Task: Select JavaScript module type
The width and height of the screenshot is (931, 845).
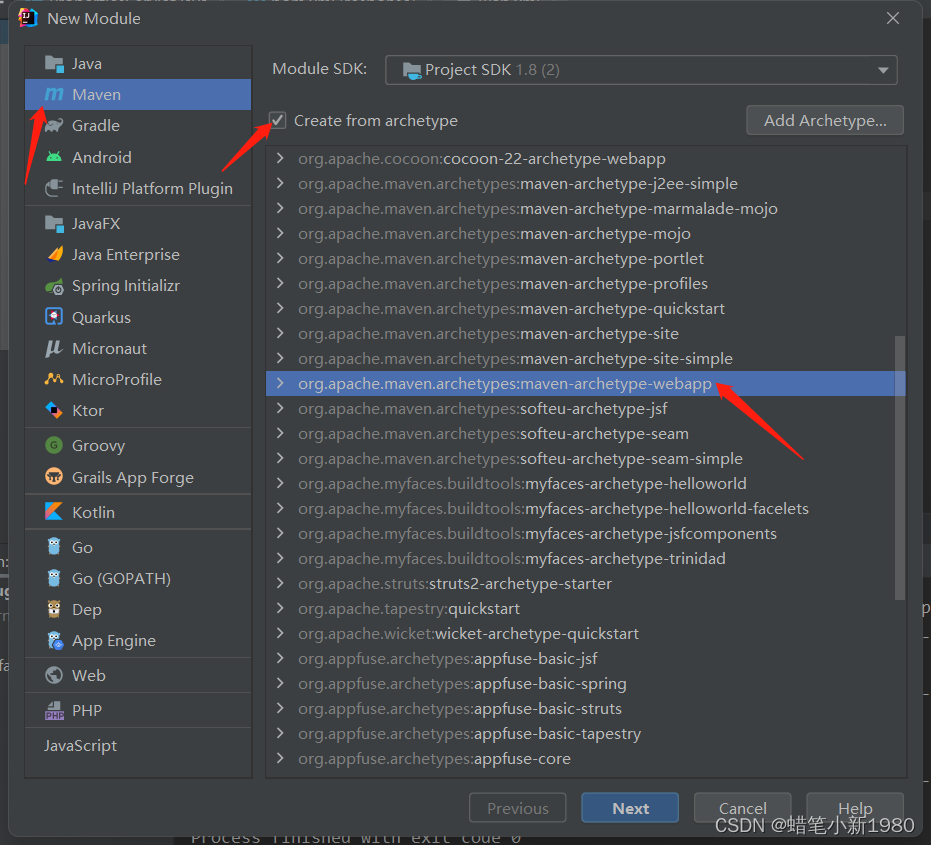Action: (x=80, y=745)
